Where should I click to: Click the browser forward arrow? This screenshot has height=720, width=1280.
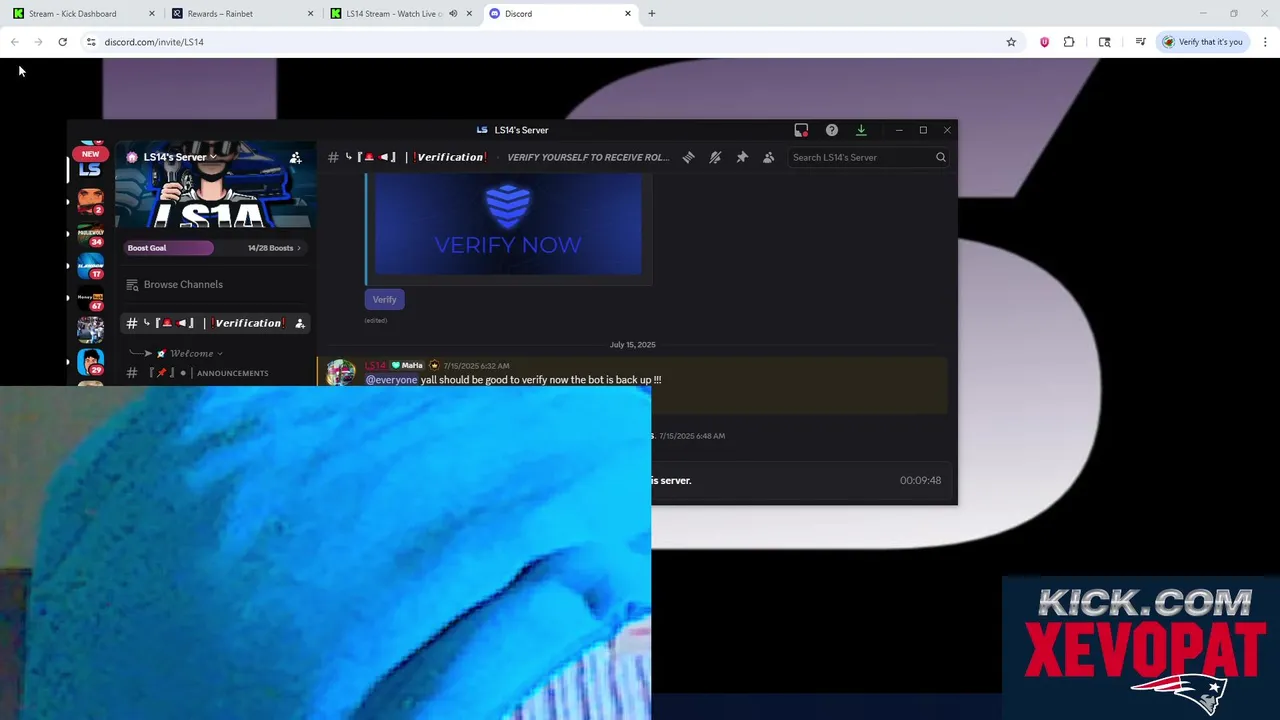(38, 42)
